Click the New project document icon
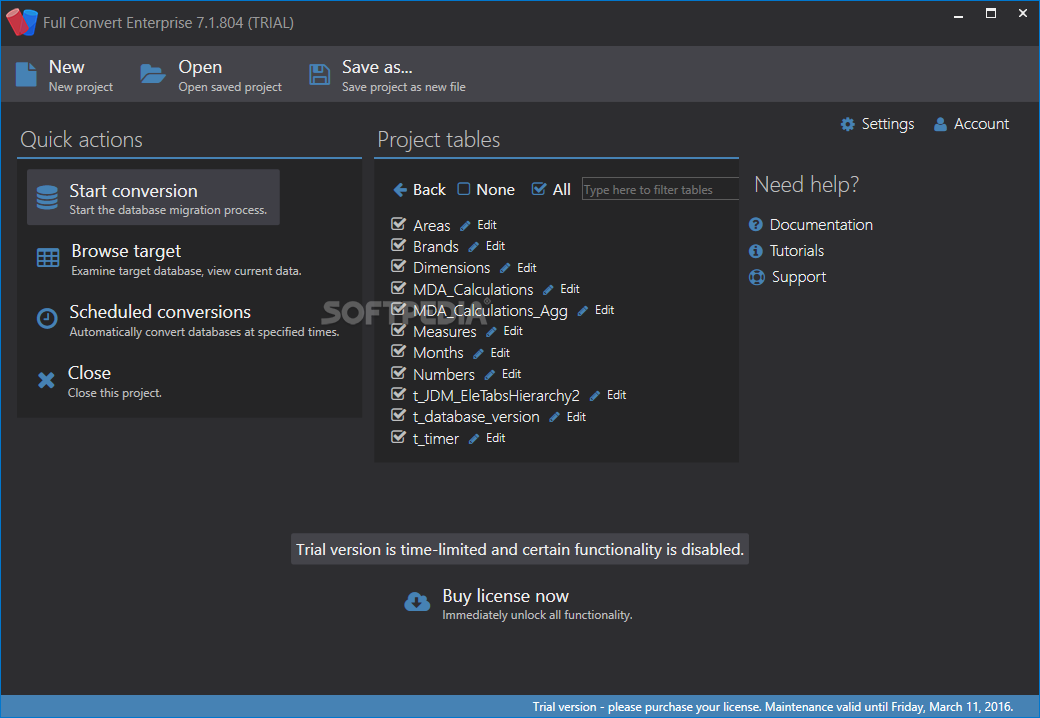Screen dimensions: 1040x718 [26, 75]
